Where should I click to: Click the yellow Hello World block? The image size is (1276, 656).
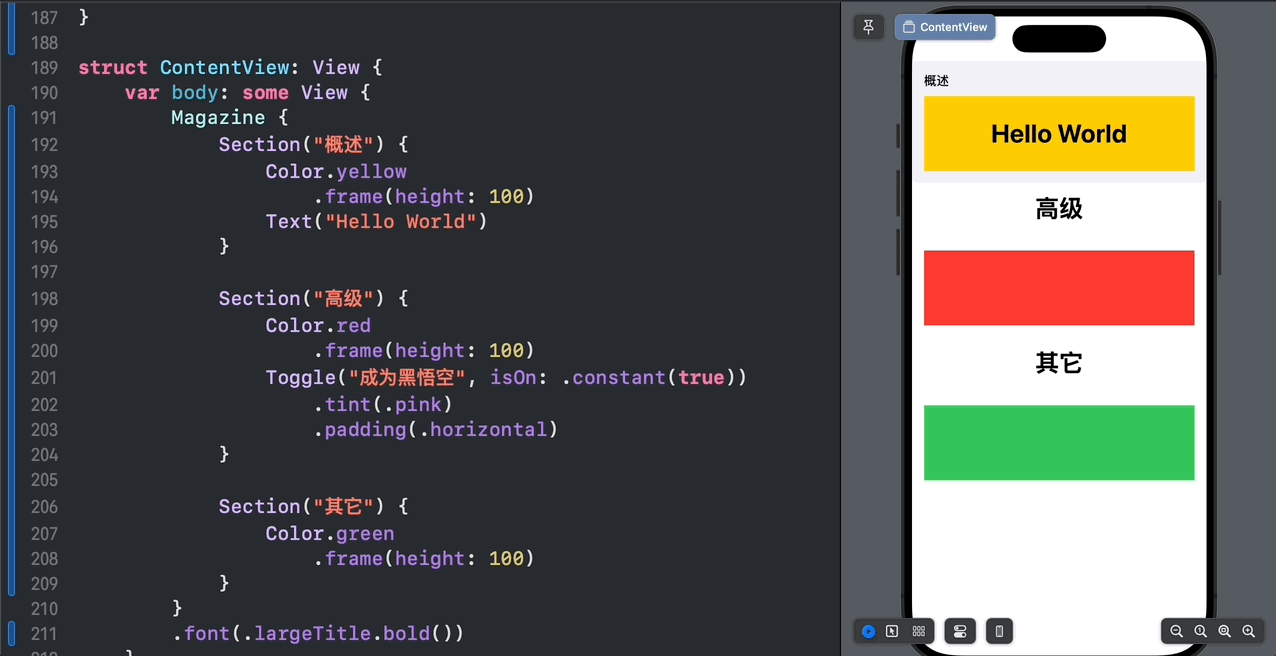[x=1059, y=134]
